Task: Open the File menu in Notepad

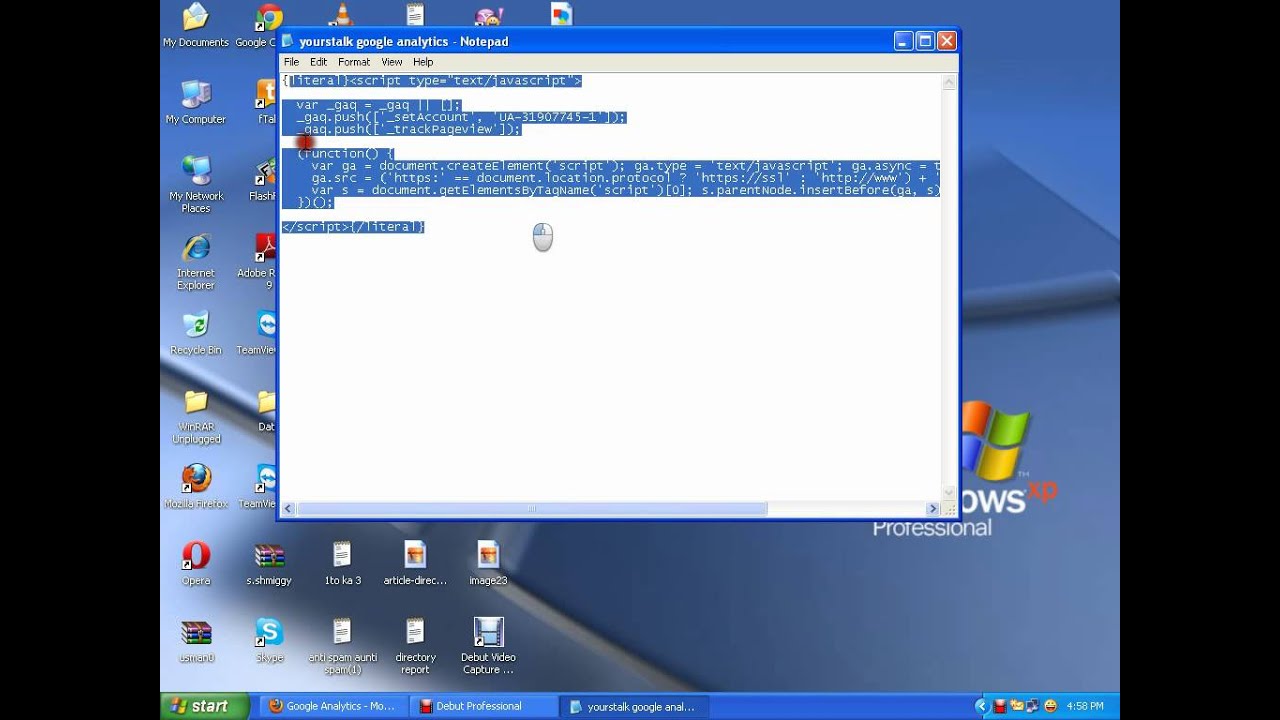Action: click(x=291, y=62)
